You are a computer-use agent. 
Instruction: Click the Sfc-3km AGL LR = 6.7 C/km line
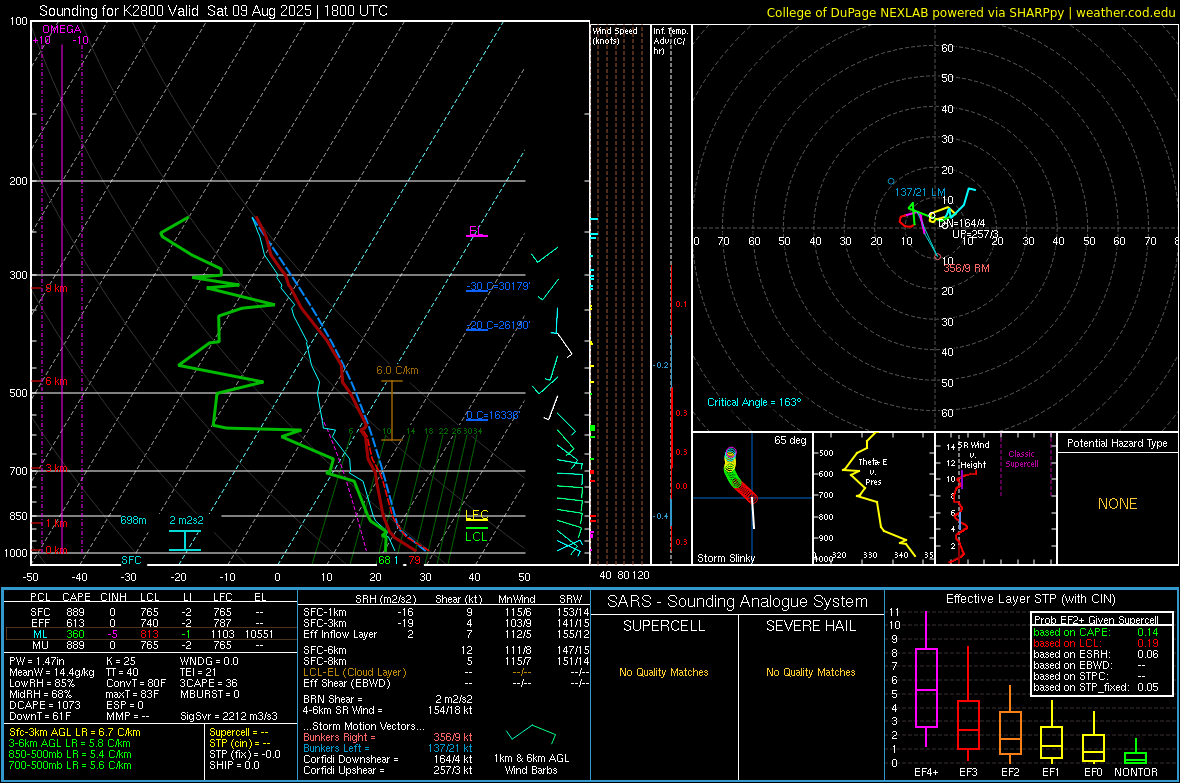click(75, 732)
